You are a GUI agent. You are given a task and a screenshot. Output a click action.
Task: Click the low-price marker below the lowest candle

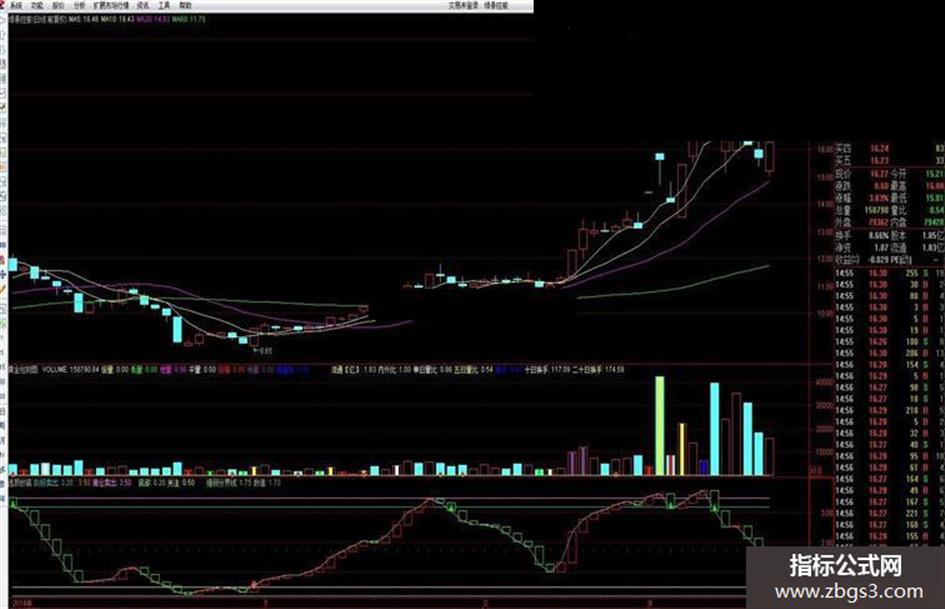264,350
